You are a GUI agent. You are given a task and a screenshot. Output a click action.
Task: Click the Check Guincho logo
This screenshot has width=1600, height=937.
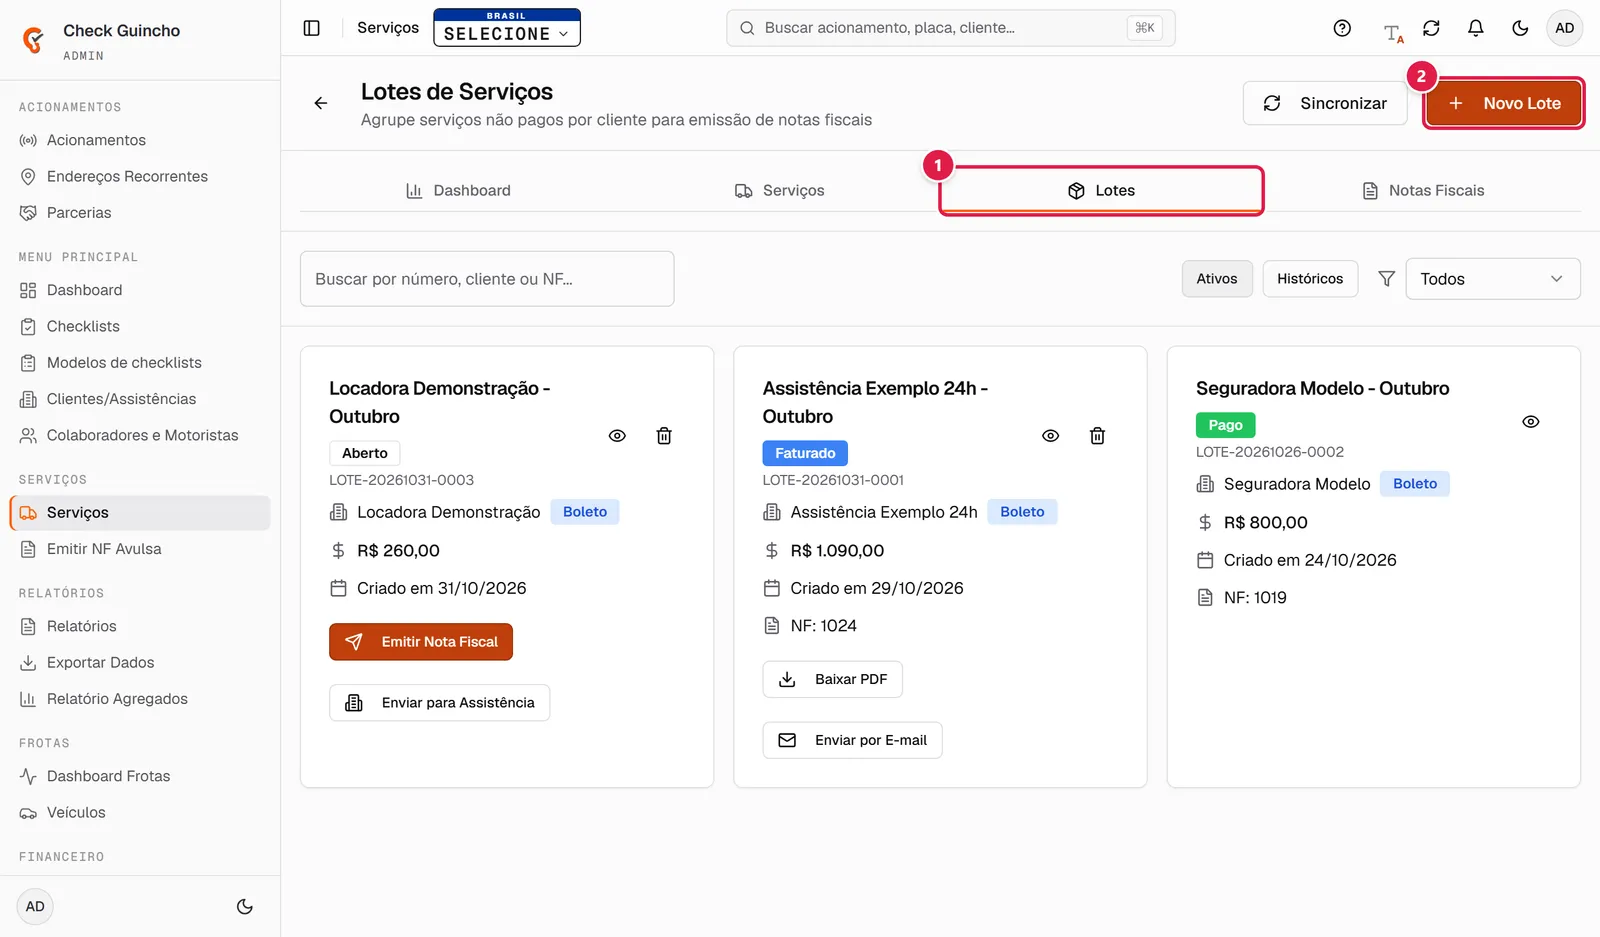[x=34, y=40]
